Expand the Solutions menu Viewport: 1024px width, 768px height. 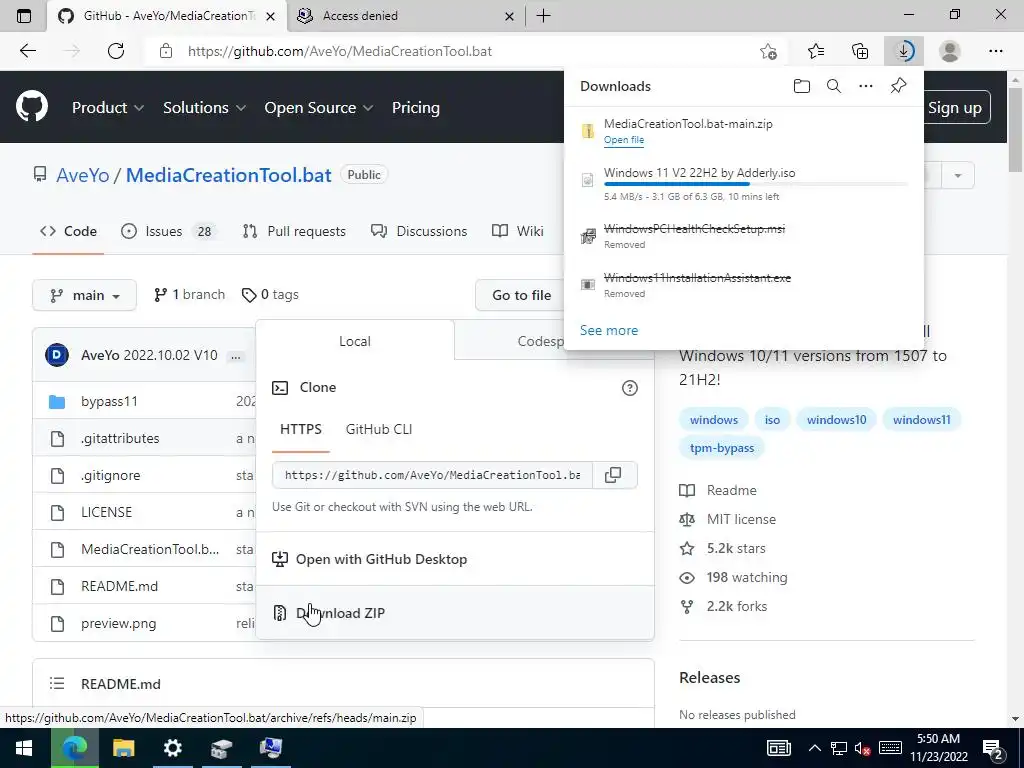click(204, 108)
